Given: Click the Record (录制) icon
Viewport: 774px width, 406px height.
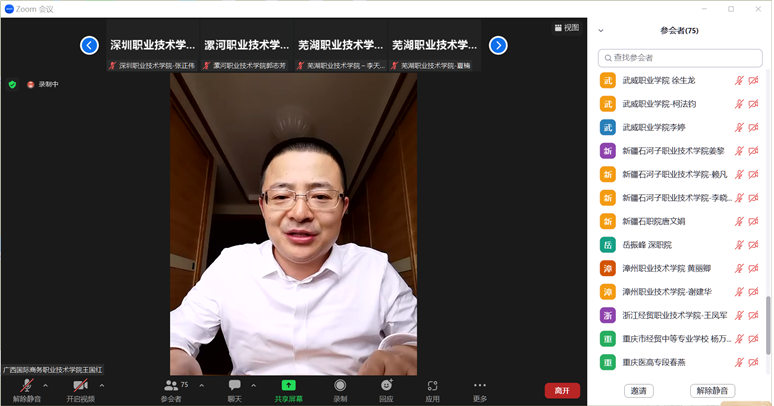Looking at the screenshot, I should tap(340, 386).
